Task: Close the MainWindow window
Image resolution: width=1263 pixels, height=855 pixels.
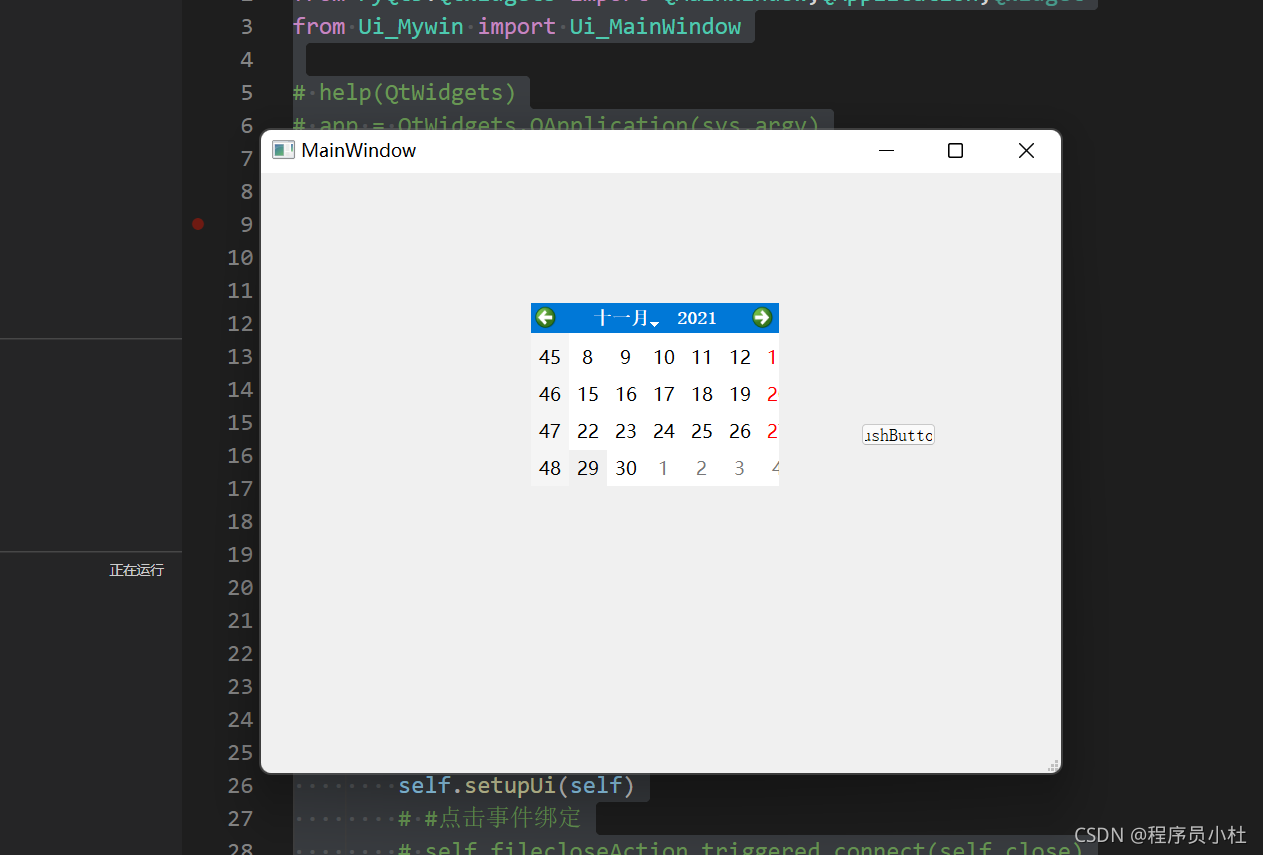Action: click(1026, 151)
